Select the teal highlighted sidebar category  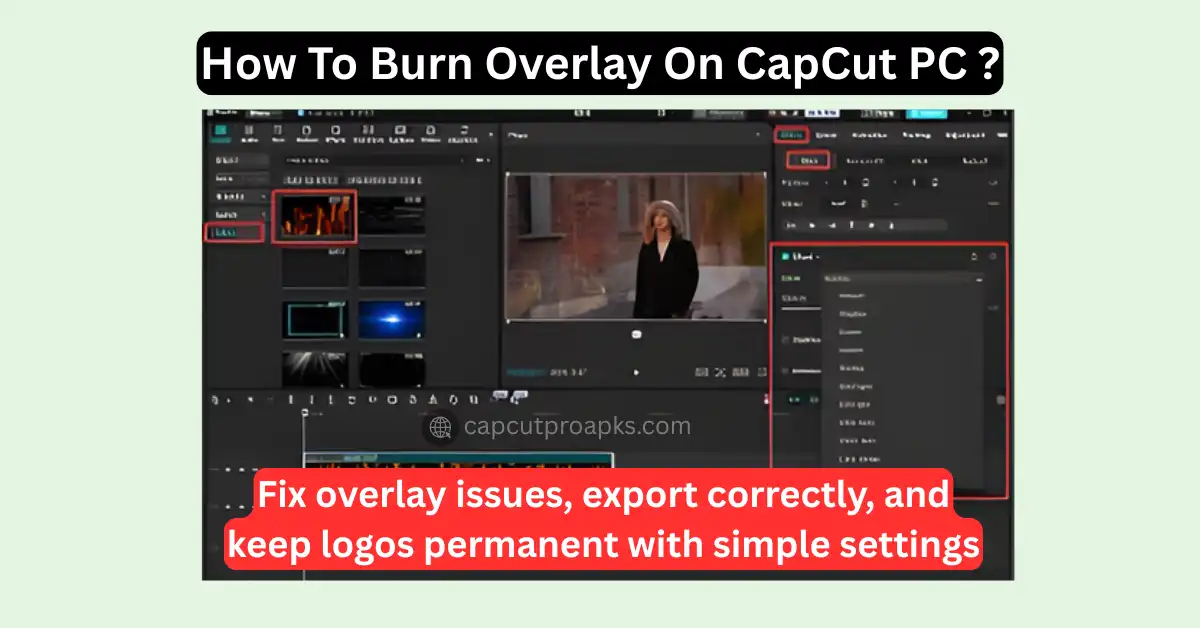[x=234, y=232]
